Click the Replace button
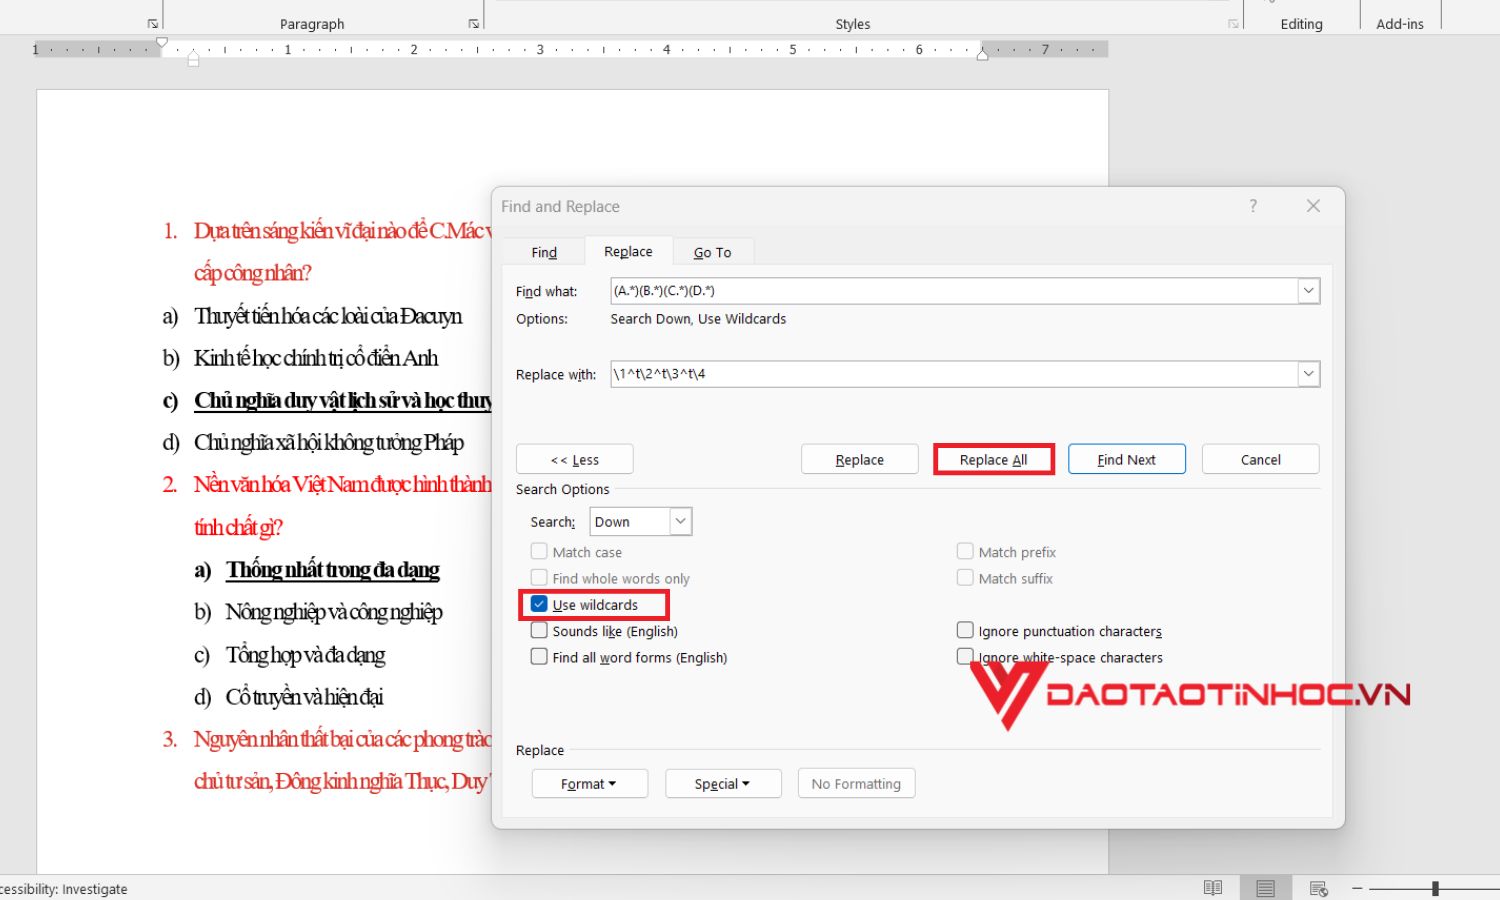 pyautogui.click(x=860, y=460)
